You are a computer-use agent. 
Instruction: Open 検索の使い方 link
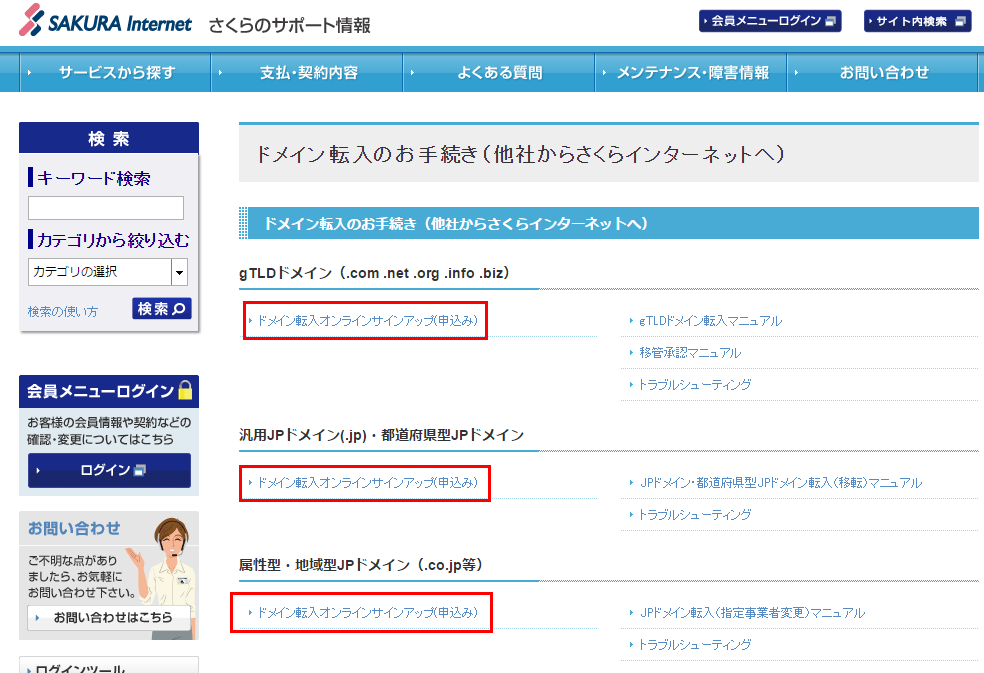[63, 311]
